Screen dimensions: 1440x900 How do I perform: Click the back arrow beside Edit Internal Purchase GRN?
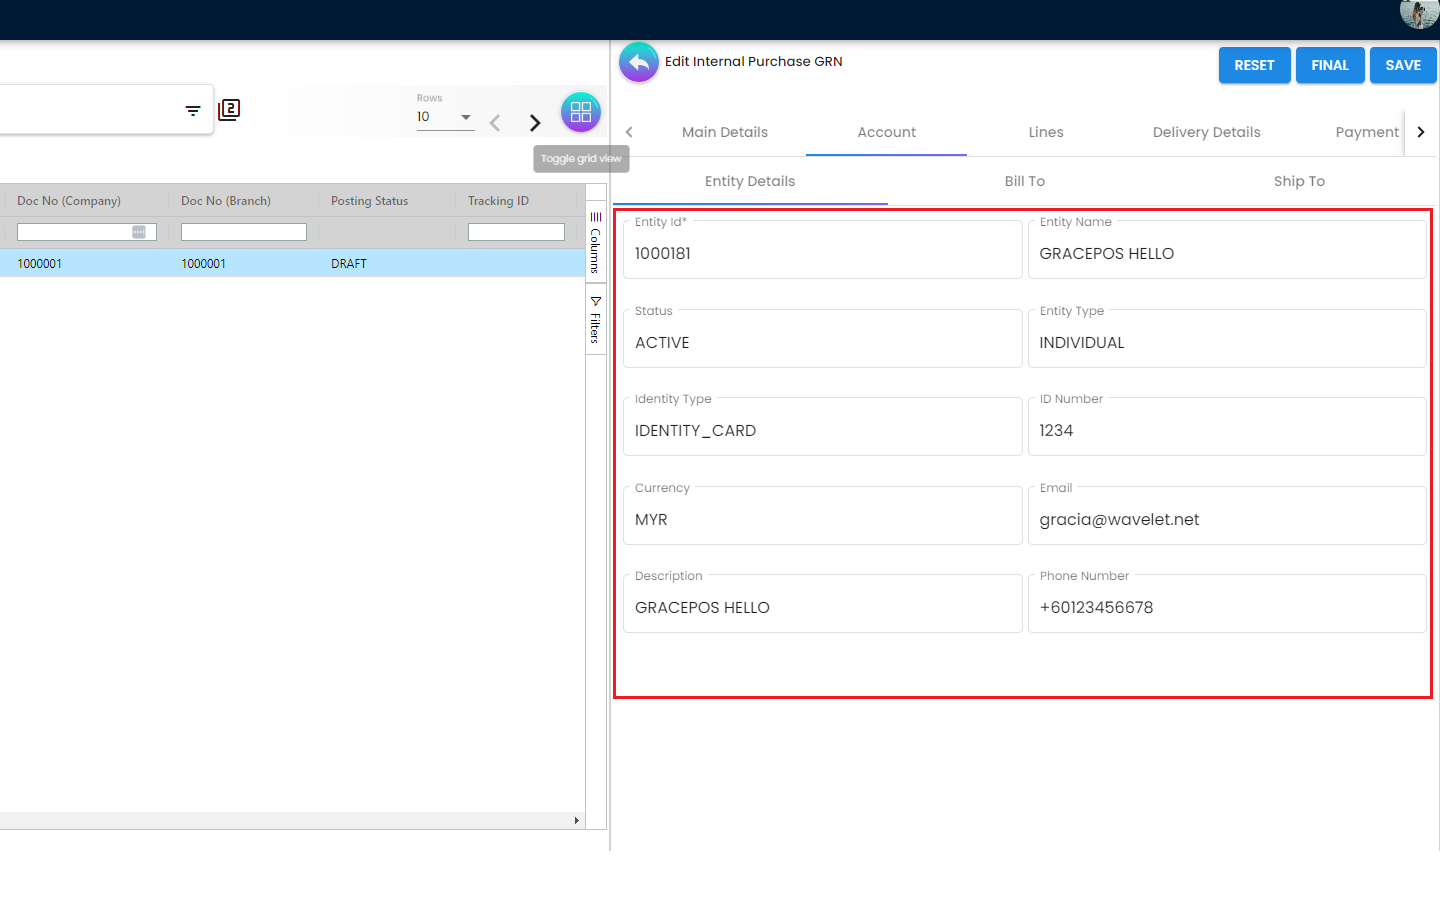pos(639,63)
